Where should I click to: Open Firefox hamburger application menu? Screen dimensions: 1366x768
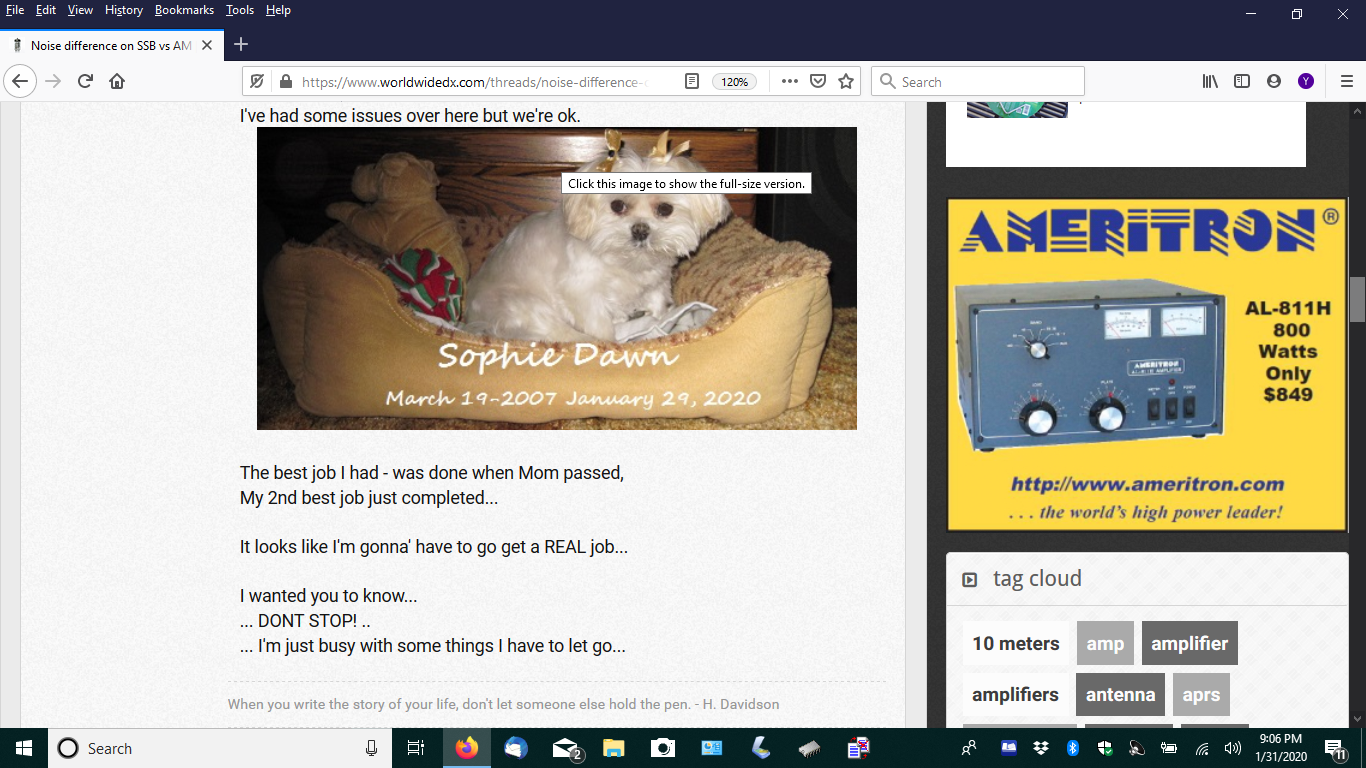pos(1345,82)
